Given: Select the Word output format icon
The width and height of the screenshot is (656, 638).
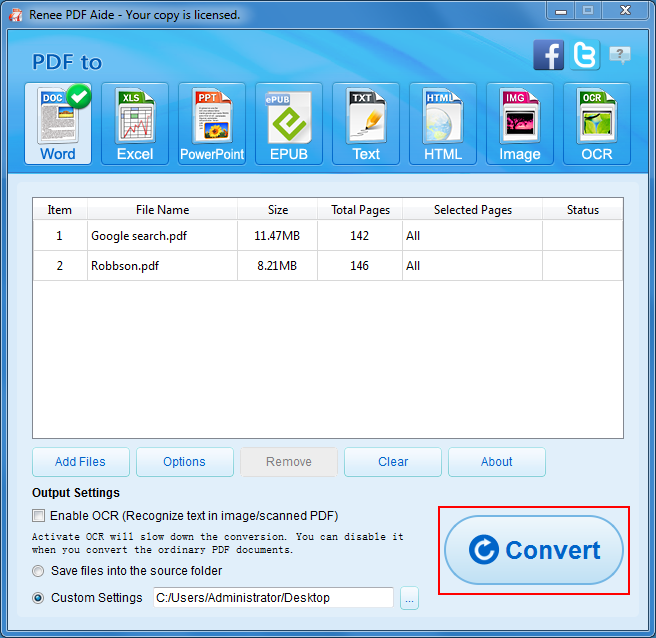Looking at the screenshot, I should pyautogui.click(x=58, y=124).
